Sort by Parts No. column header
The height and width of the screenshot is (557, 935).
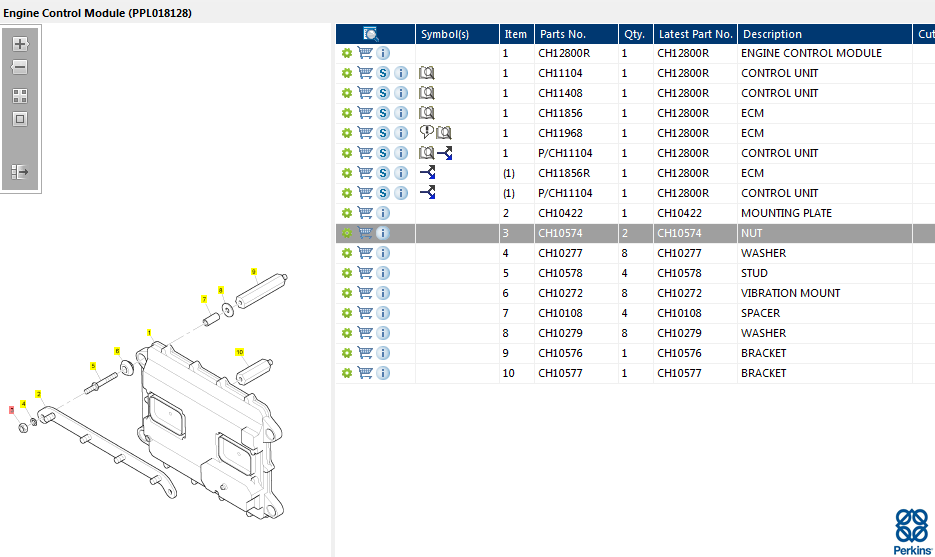click(x=577, y=34)
